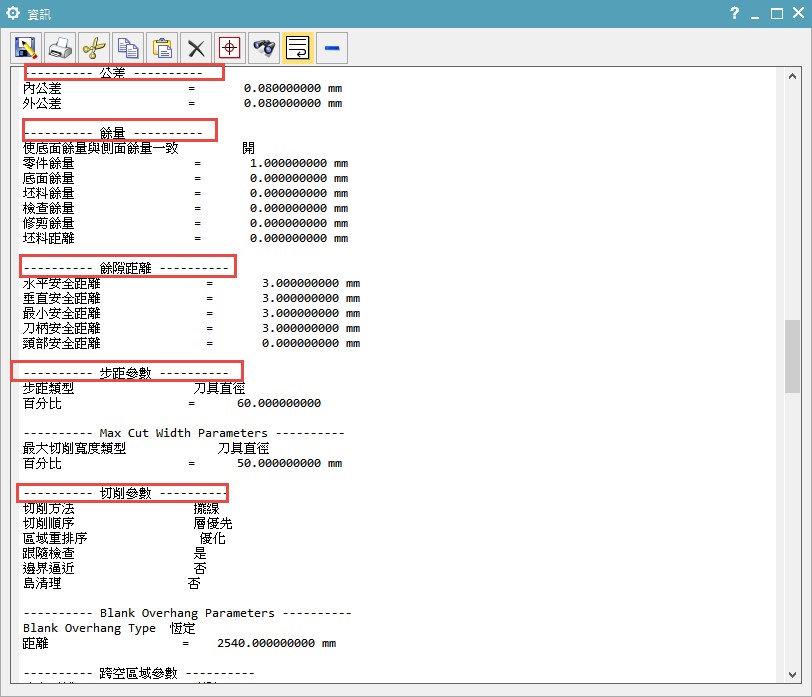
Task: Click the 檢查餘量 label
Action: point(49,208)
